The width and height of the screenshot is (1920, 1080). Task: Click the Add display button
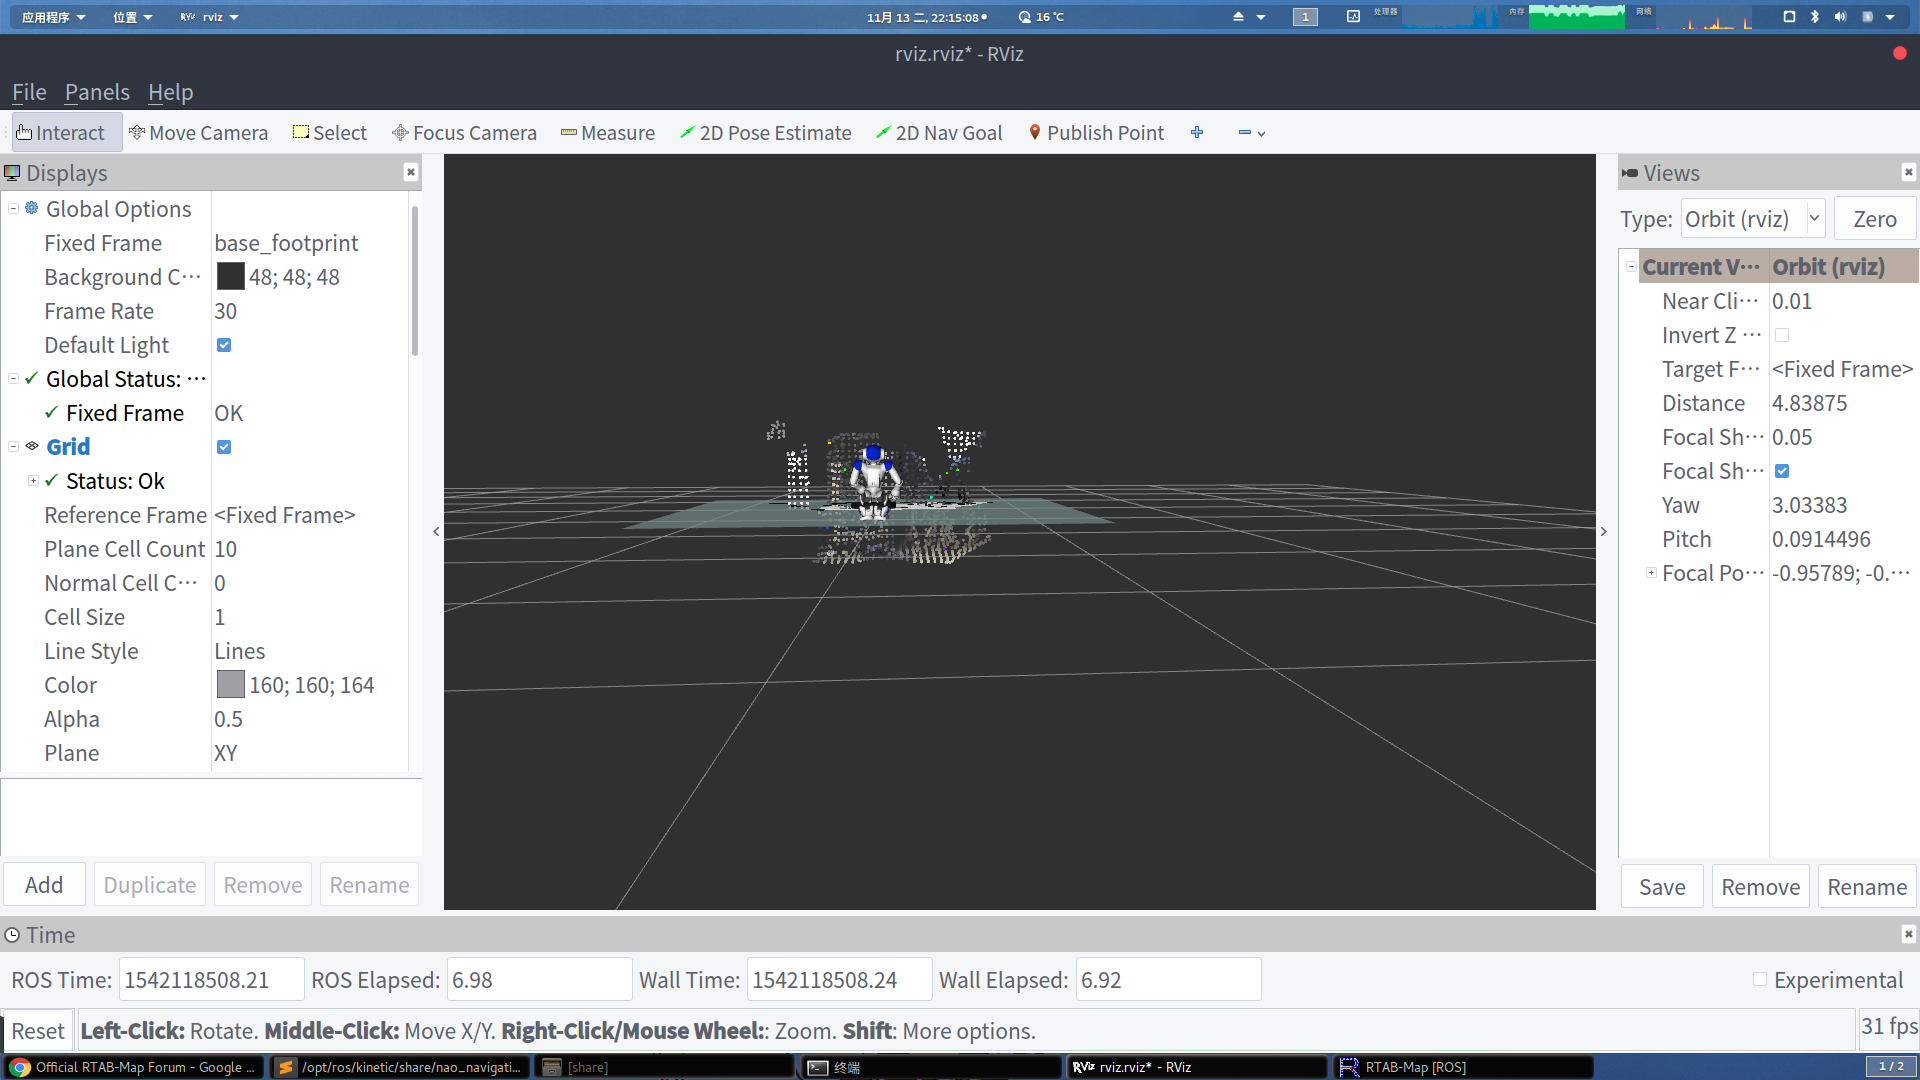(x=44, y=885)
